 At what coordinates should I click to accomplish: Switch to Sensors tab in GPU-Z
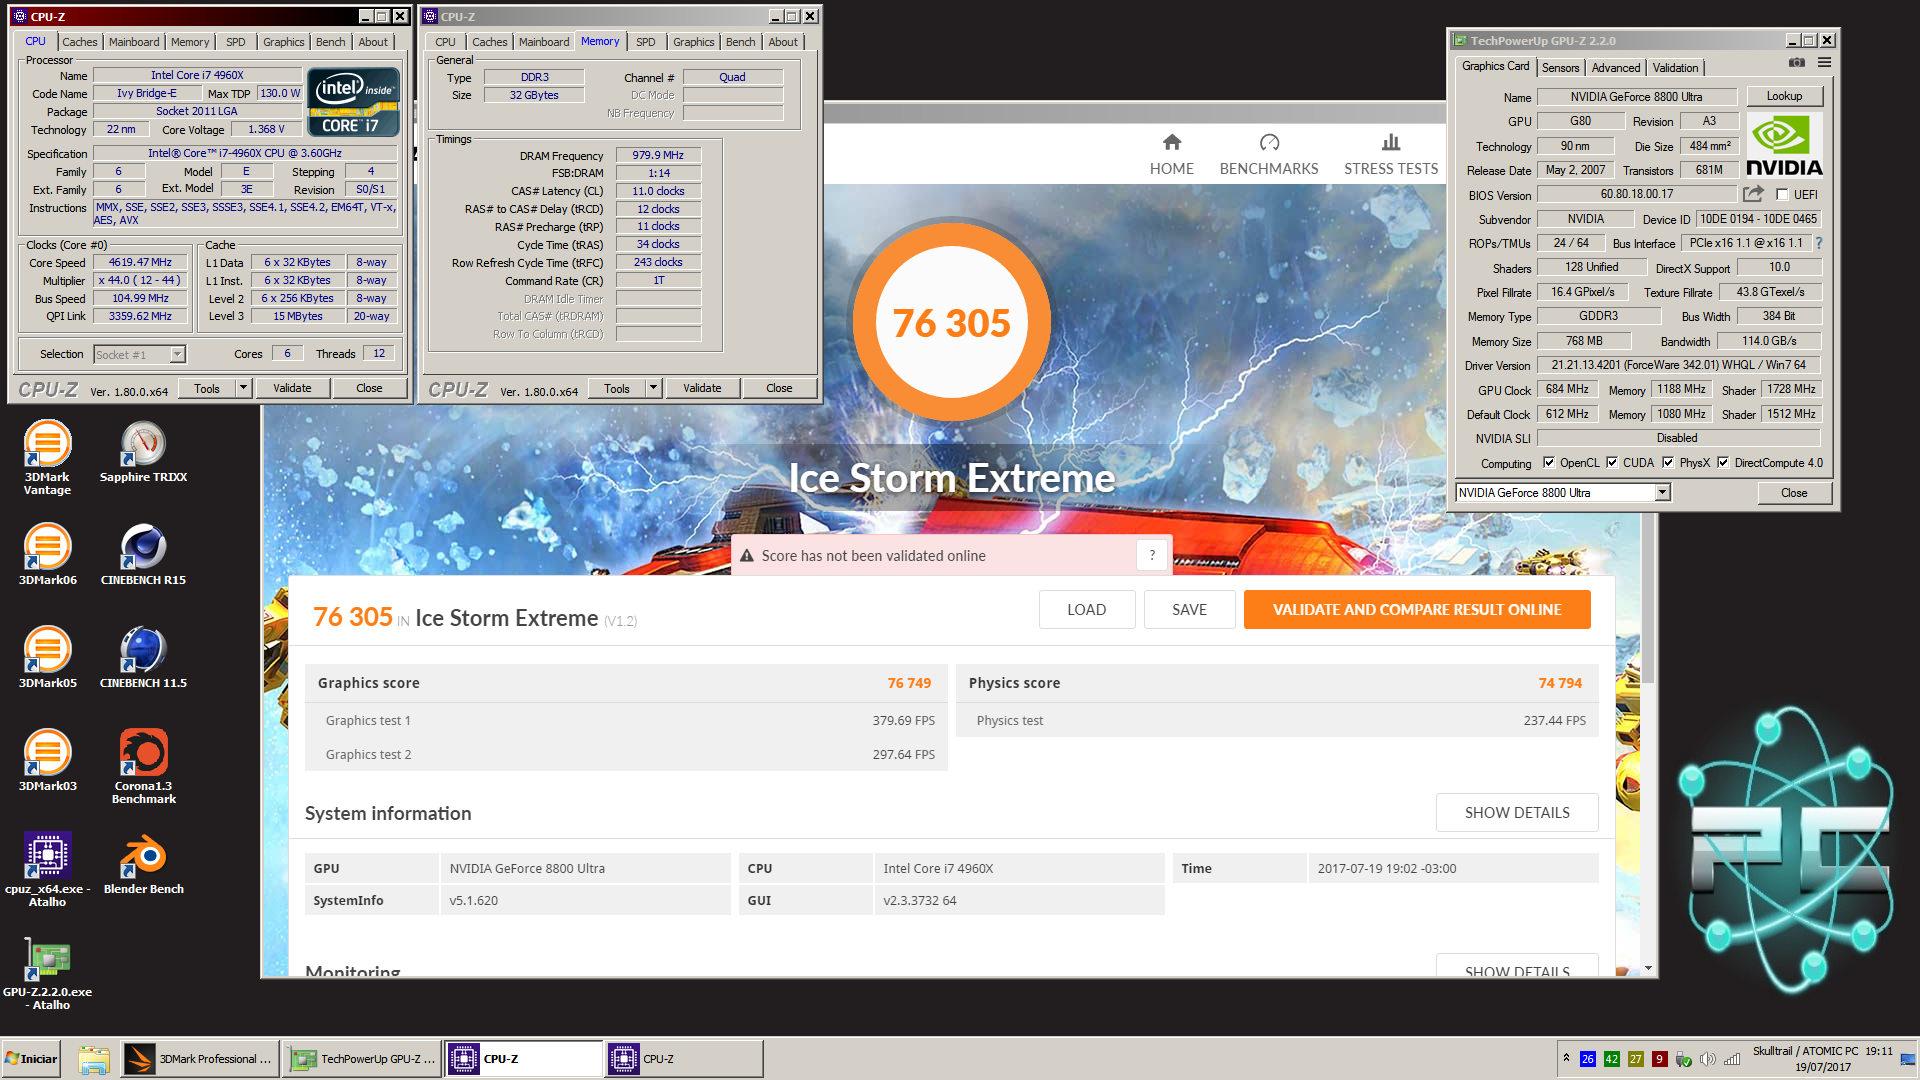coord(1560,68)
